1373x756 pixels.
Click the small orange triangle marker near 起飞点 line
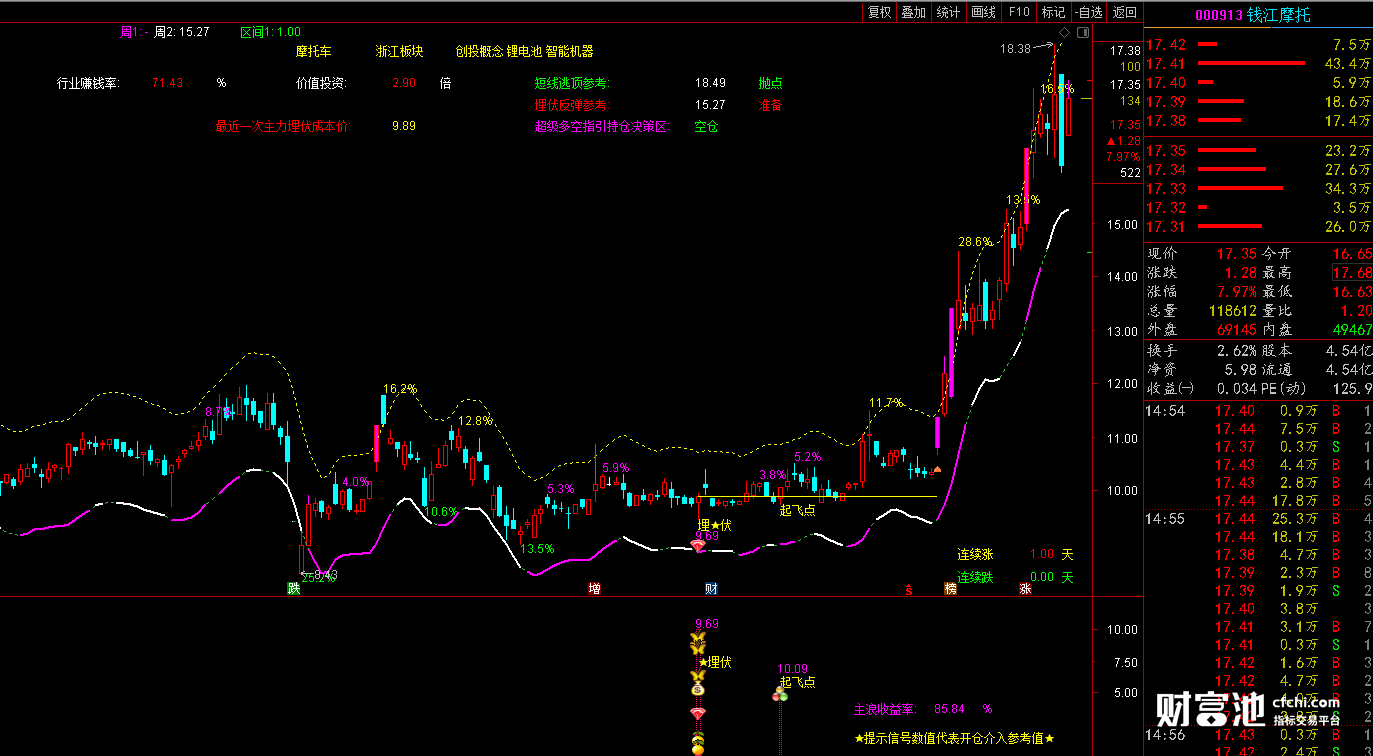[937, 468]
